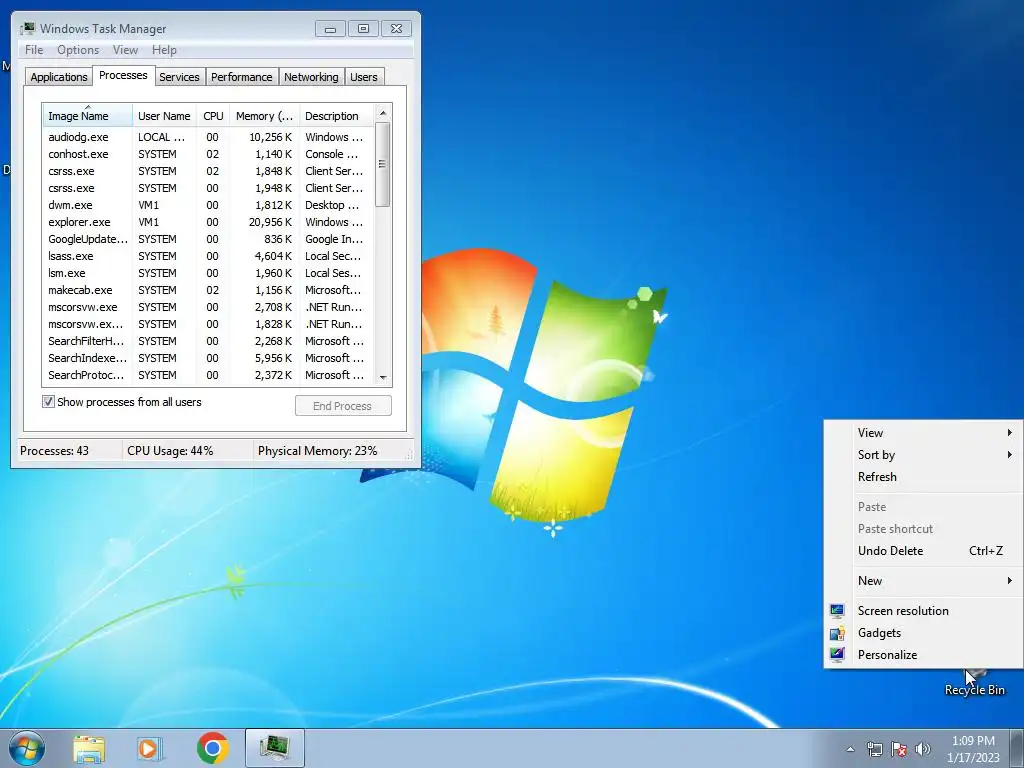Expand the Sort by submenu
The height and width of the screenshot is (768, 1024).
[x=923, y=455]
